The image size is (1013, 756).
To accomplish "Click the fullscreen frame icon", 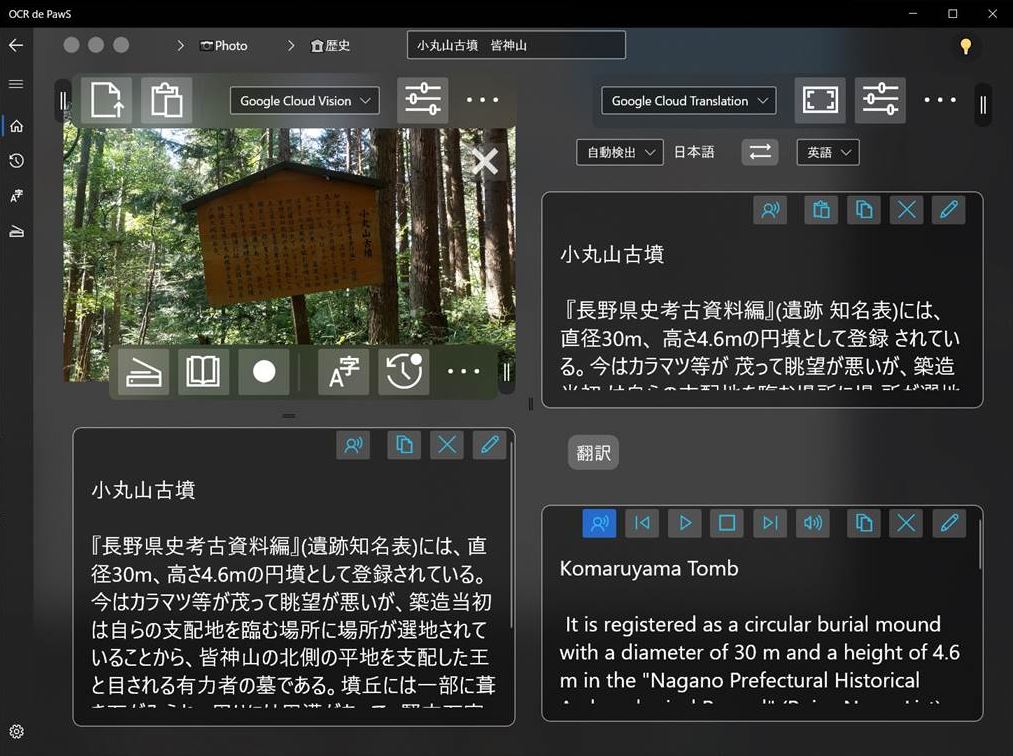I will click(x=820, y=101).
